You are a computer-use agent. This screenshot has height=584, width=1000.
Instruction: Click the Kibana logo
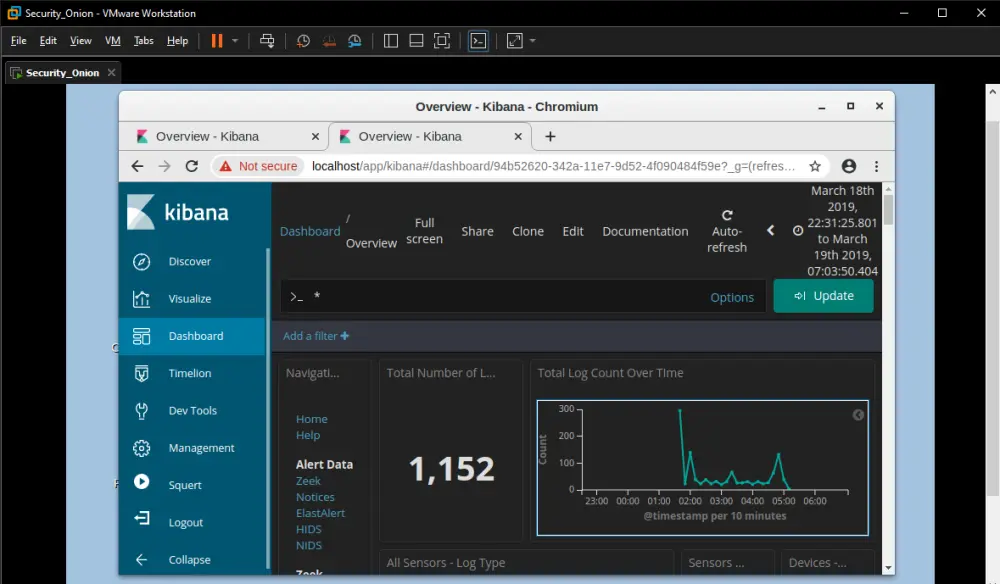[178, 212]
